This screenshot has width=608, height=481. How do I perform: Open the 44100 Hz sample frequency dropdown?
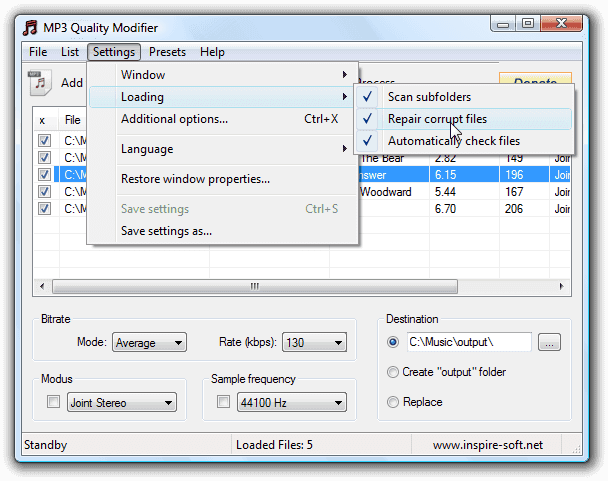(292, 402)
